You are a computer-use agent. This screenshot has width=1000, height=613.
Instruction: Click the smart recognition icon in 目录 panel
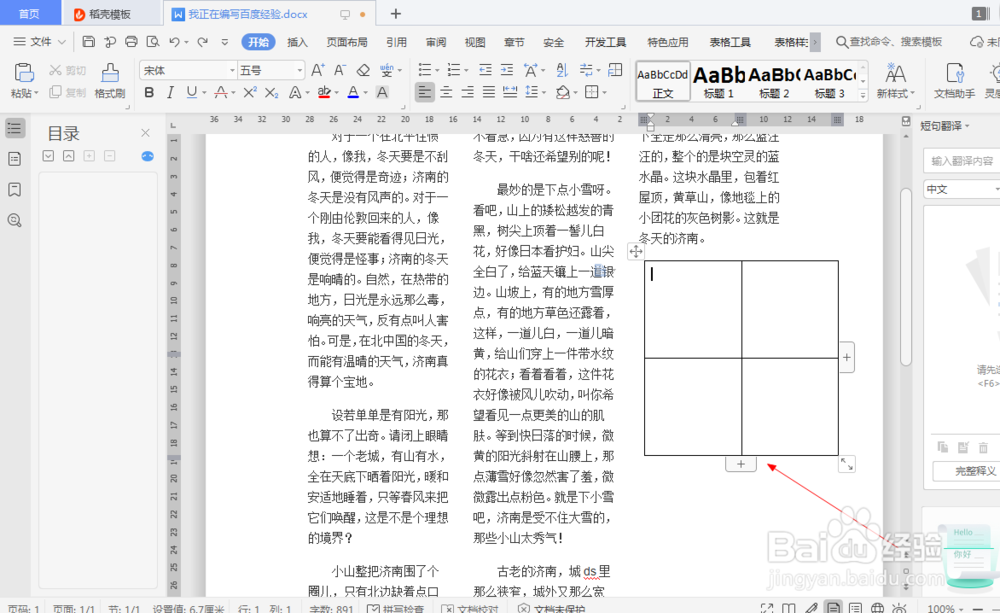pos(147,156)
